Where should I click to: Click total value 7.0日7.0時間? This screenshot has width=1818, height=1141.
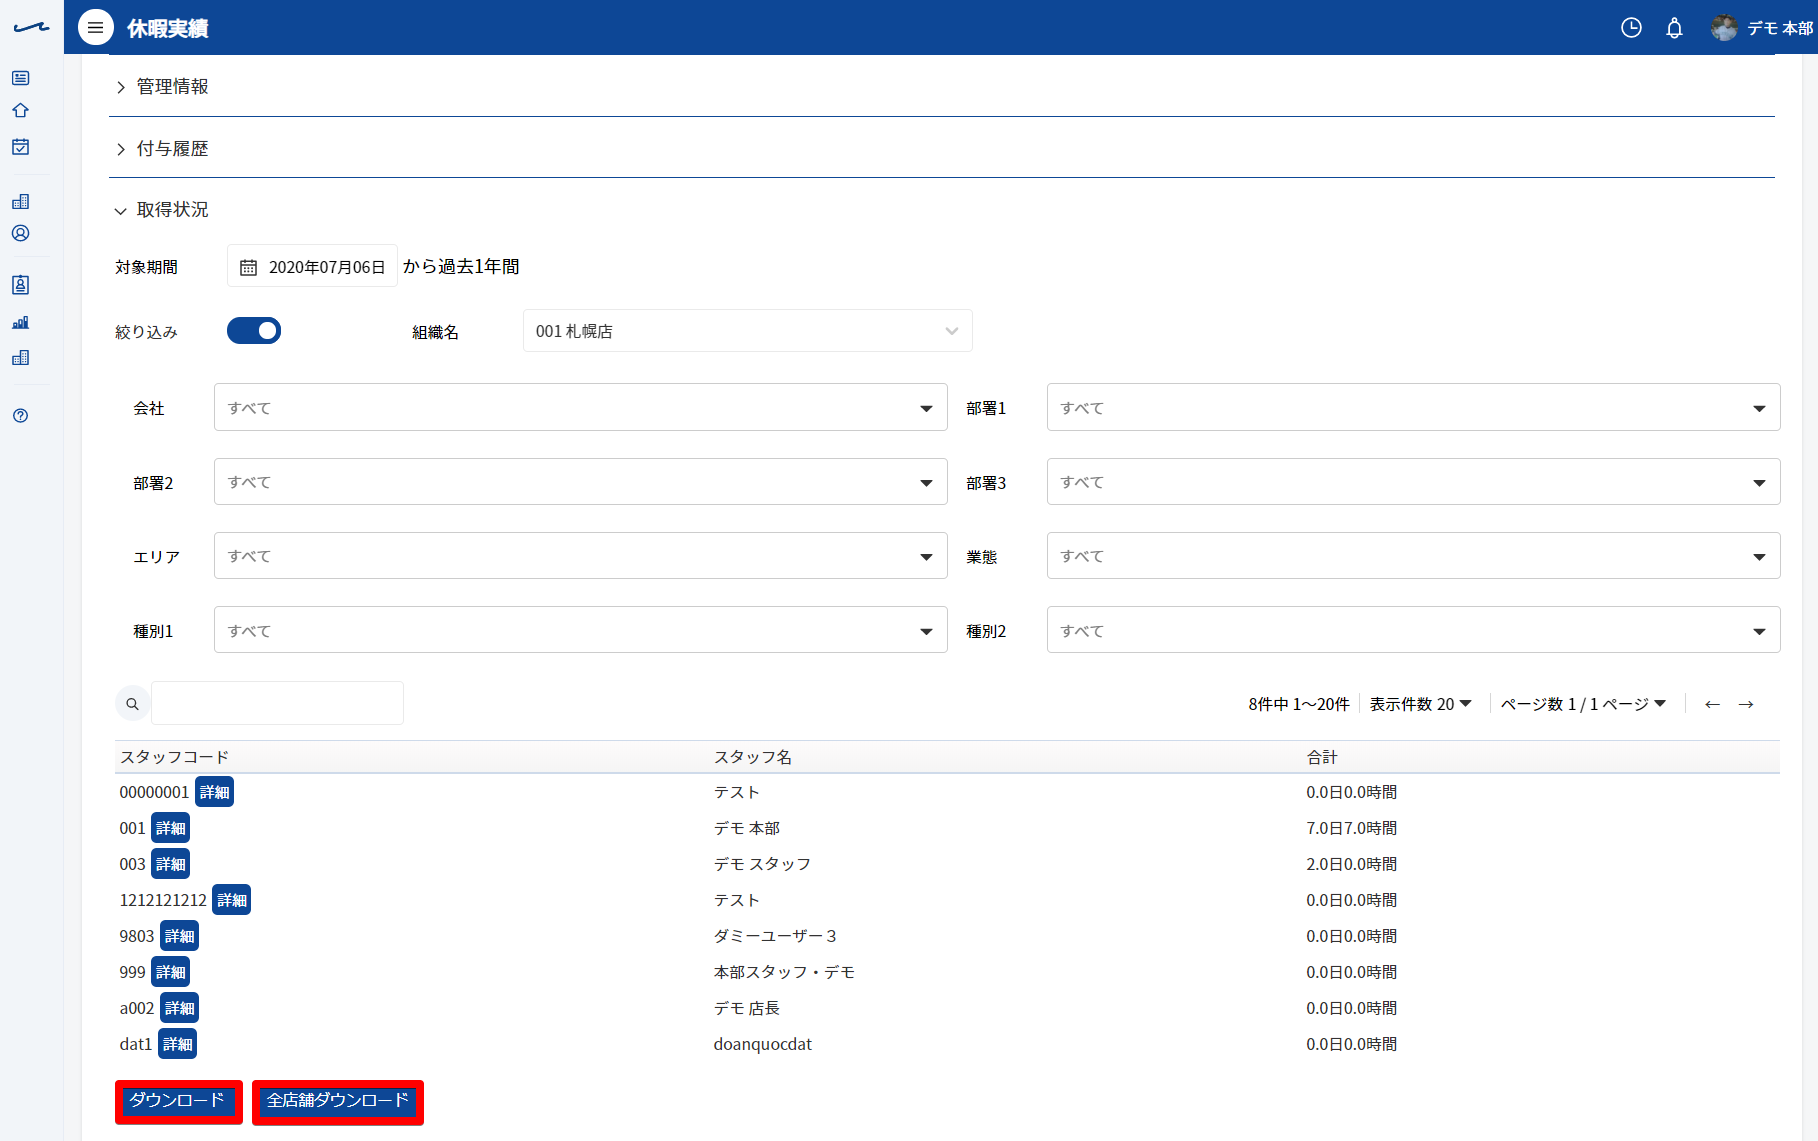coord(1351,828)
